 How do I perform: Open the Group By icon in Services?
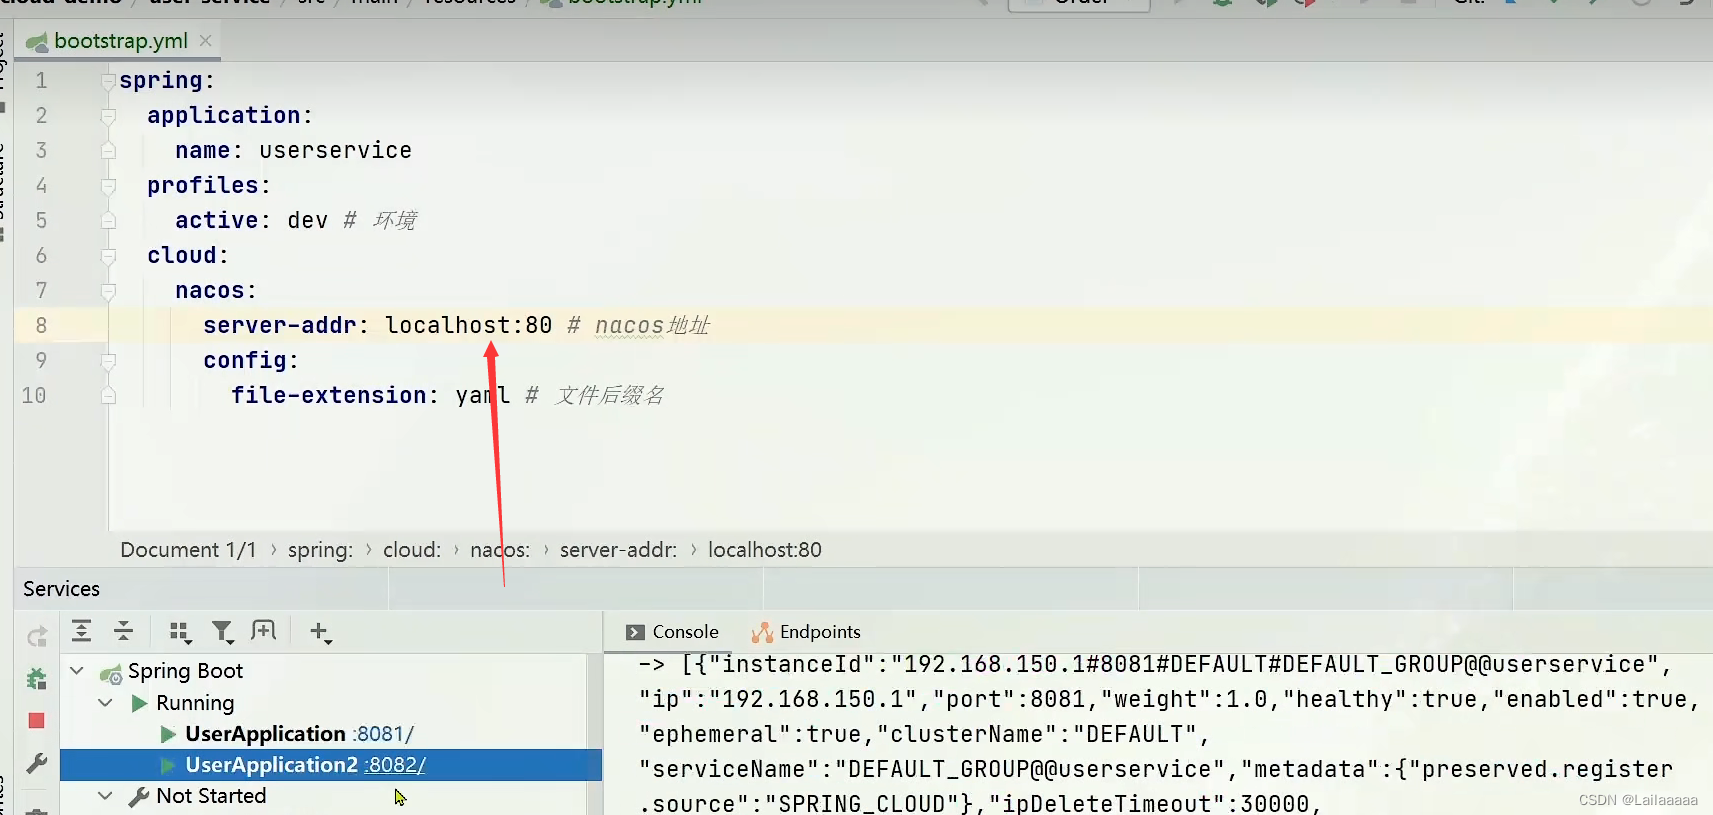click(x=180, y=631)
